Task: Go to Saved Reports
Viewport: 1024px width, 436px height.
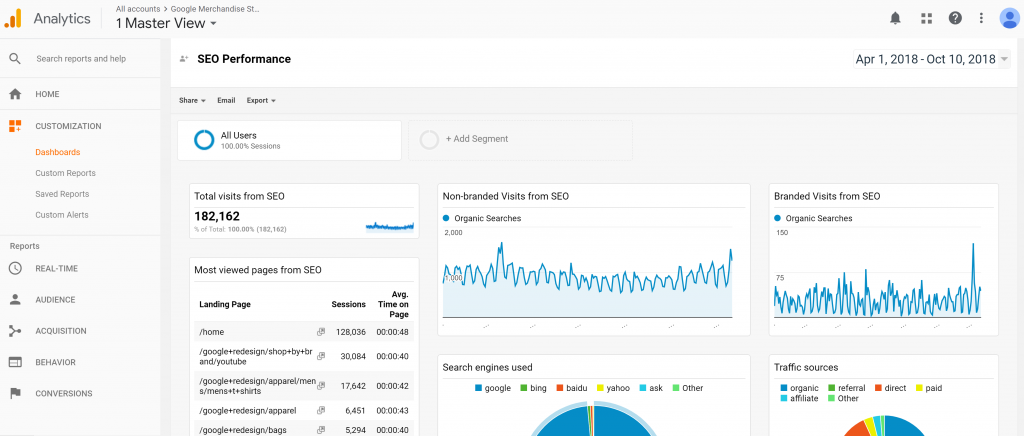Action: [x=62, y=194]
